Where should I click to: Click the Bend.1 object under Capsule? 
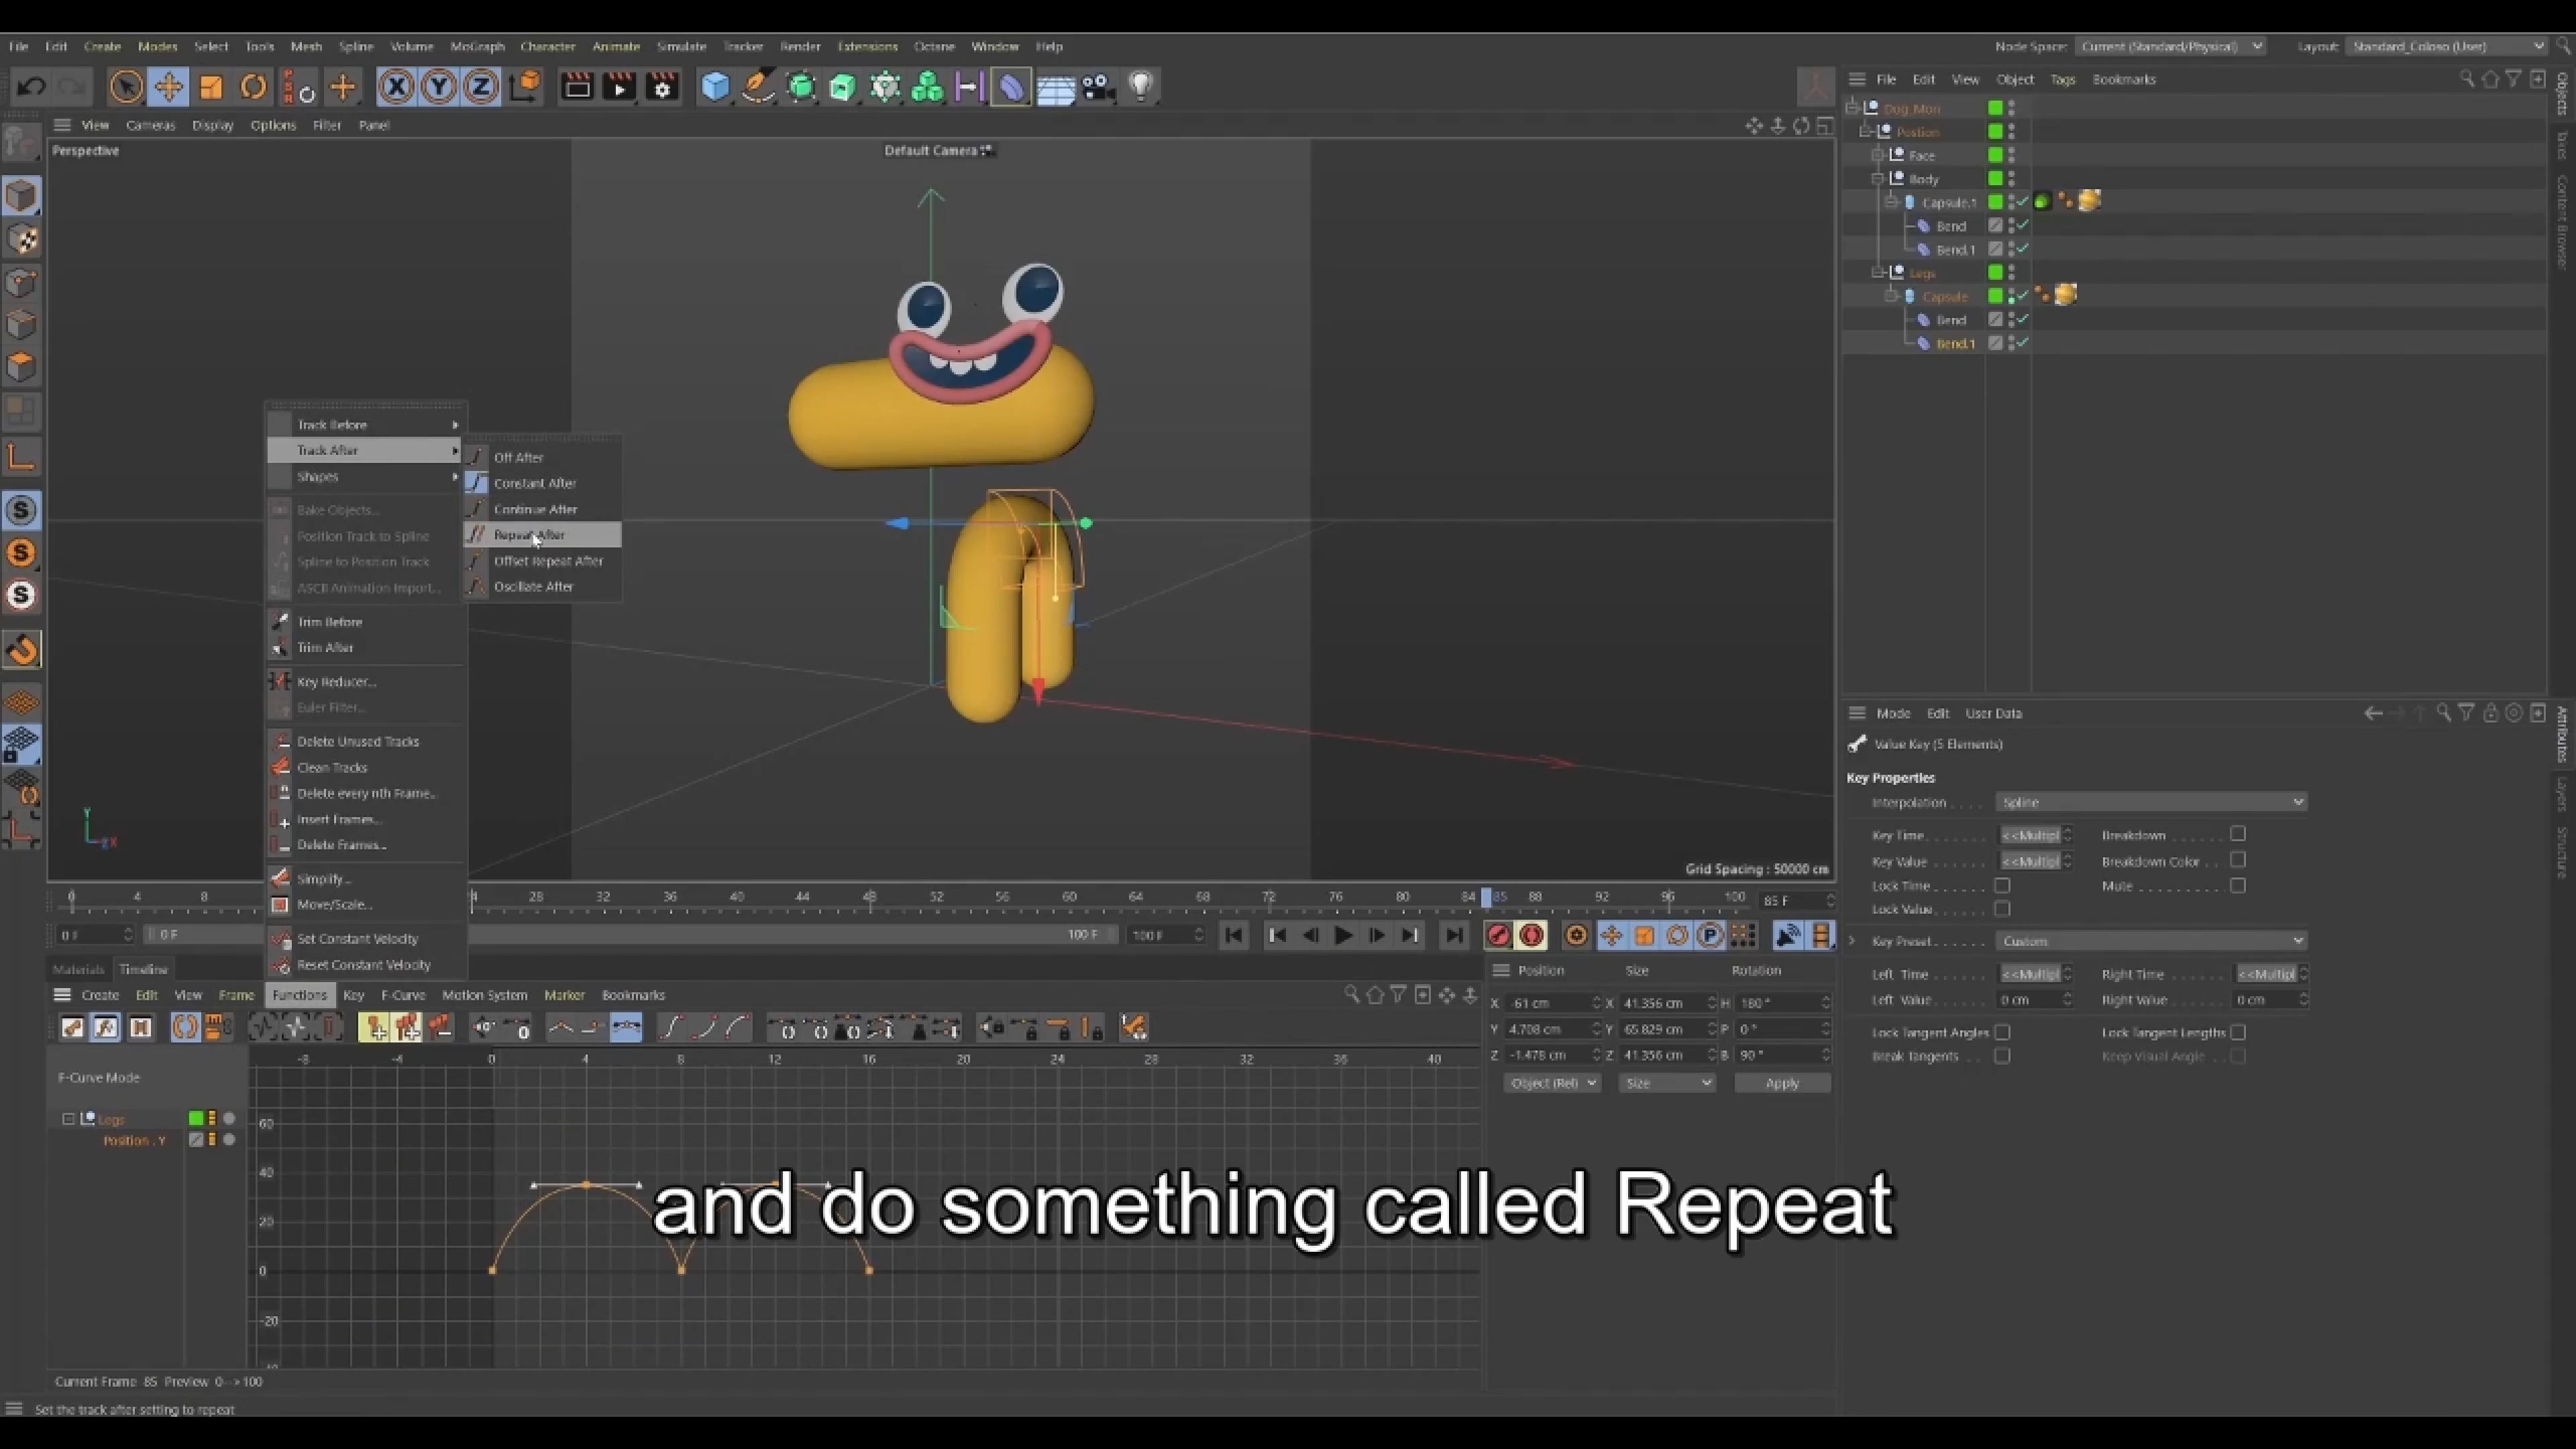[1955, 343]
